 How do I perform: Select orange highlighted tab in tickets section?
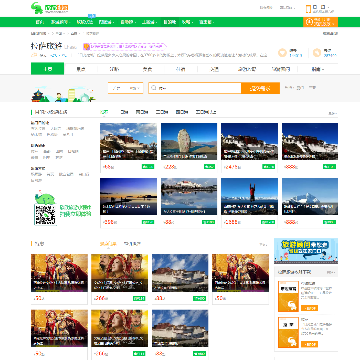pyautogui.click(x=108, y=244)
